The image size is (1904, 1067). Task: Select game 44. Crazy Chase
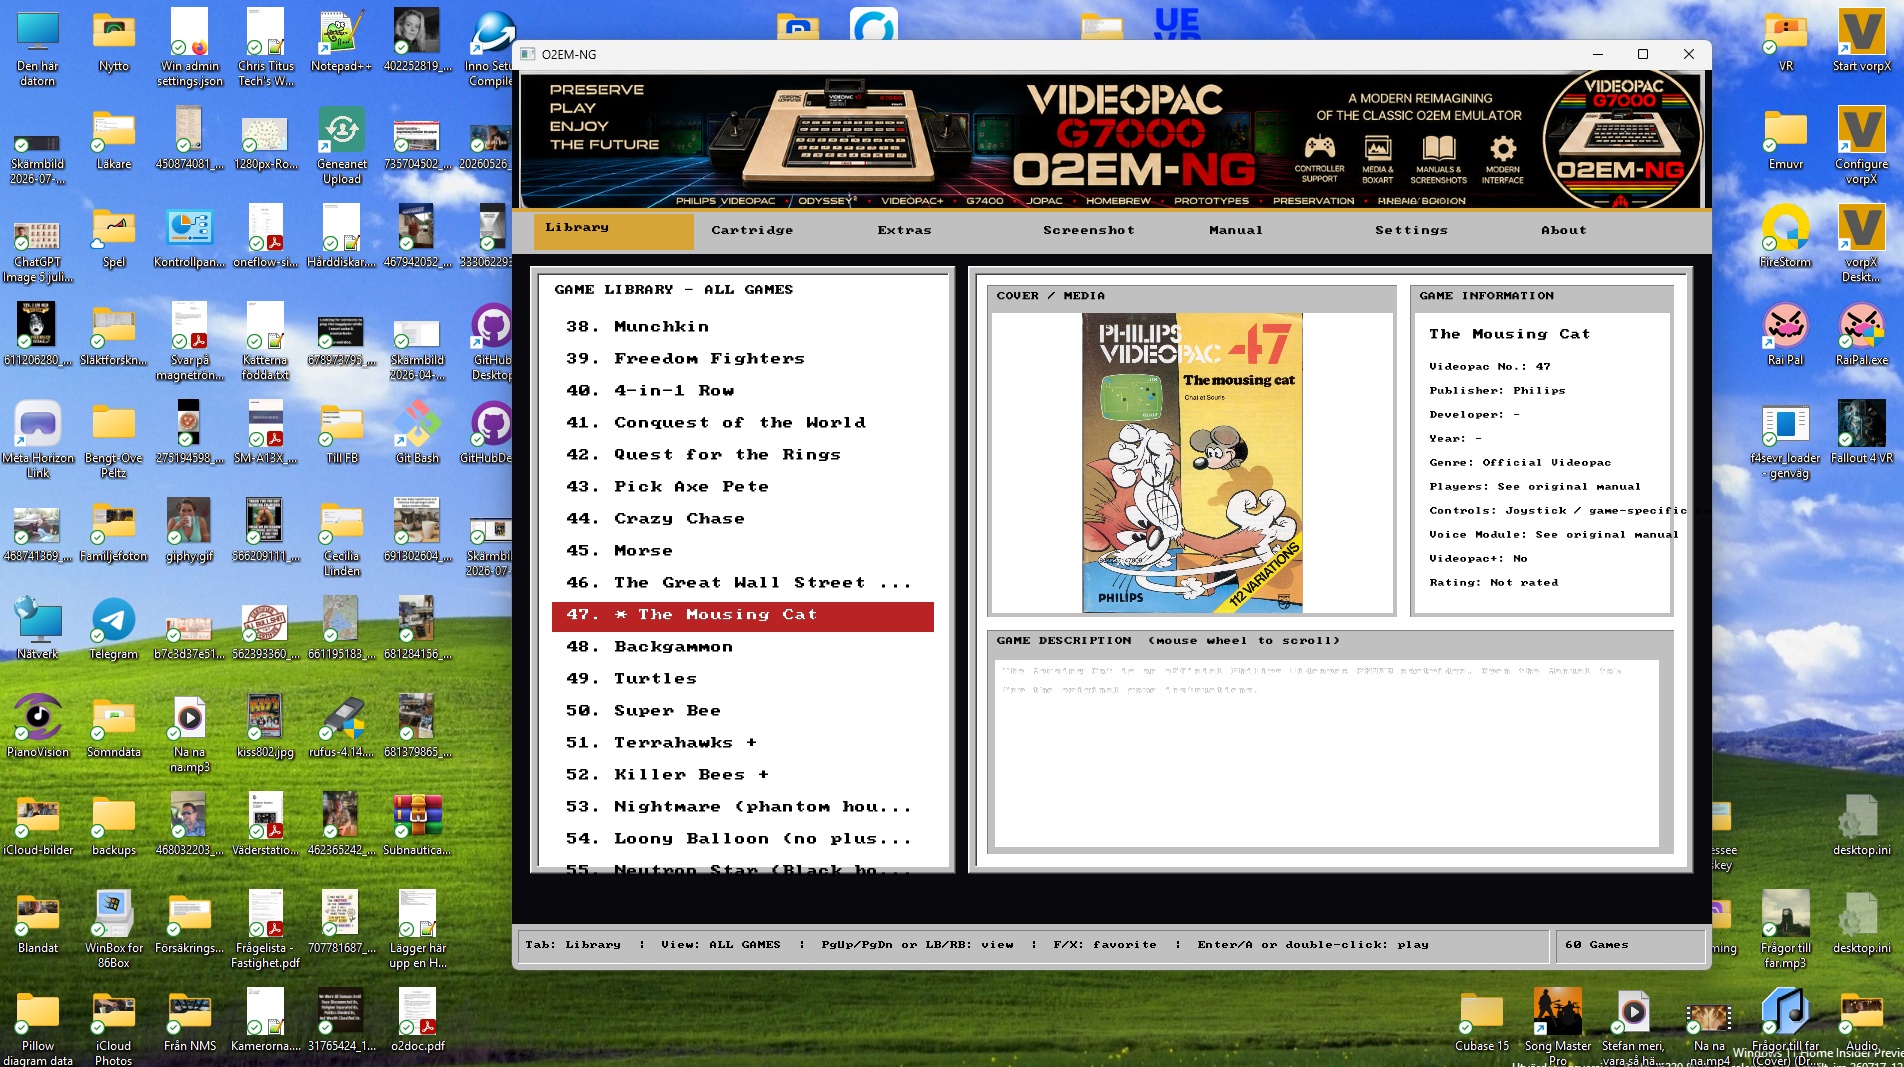[742, 519]
